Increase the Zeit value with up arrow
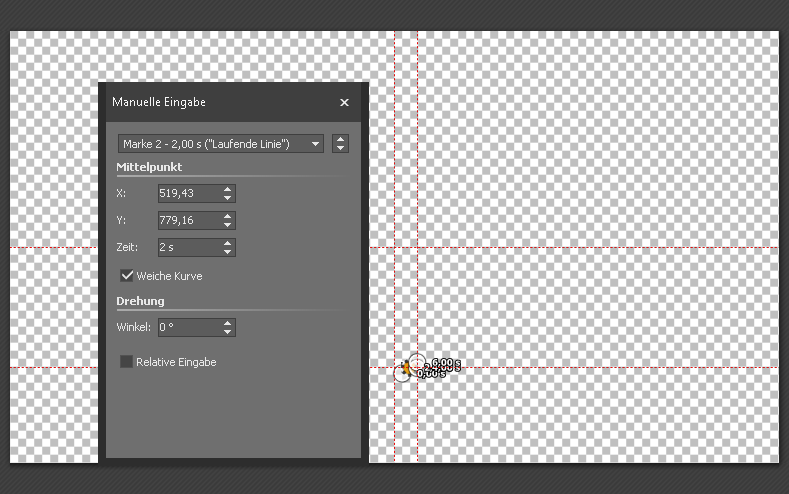The width and height of the screenshot is (789, 494). click(228, 242)
